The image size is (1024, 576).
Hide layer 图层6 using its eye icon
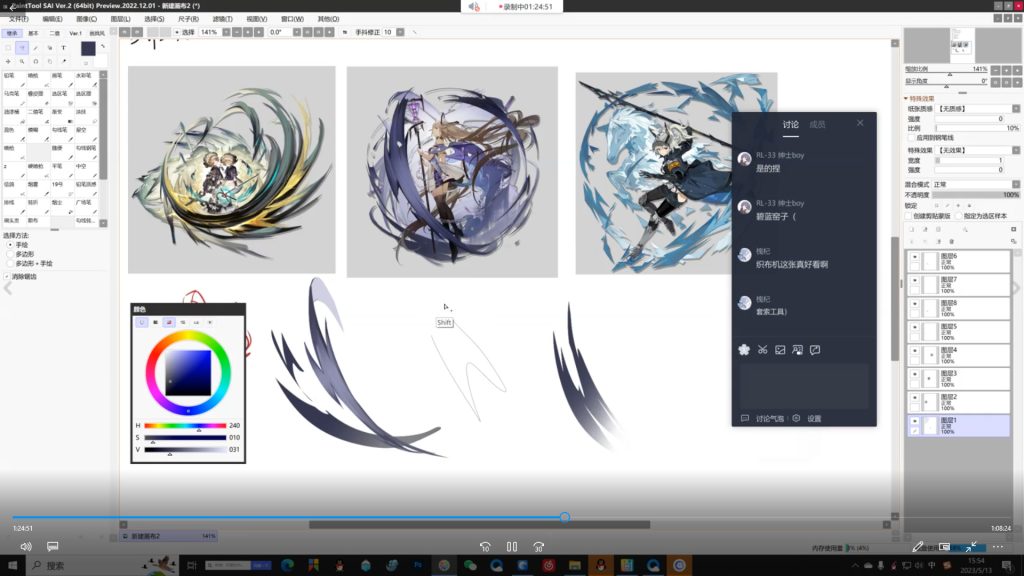coord(914,258)
